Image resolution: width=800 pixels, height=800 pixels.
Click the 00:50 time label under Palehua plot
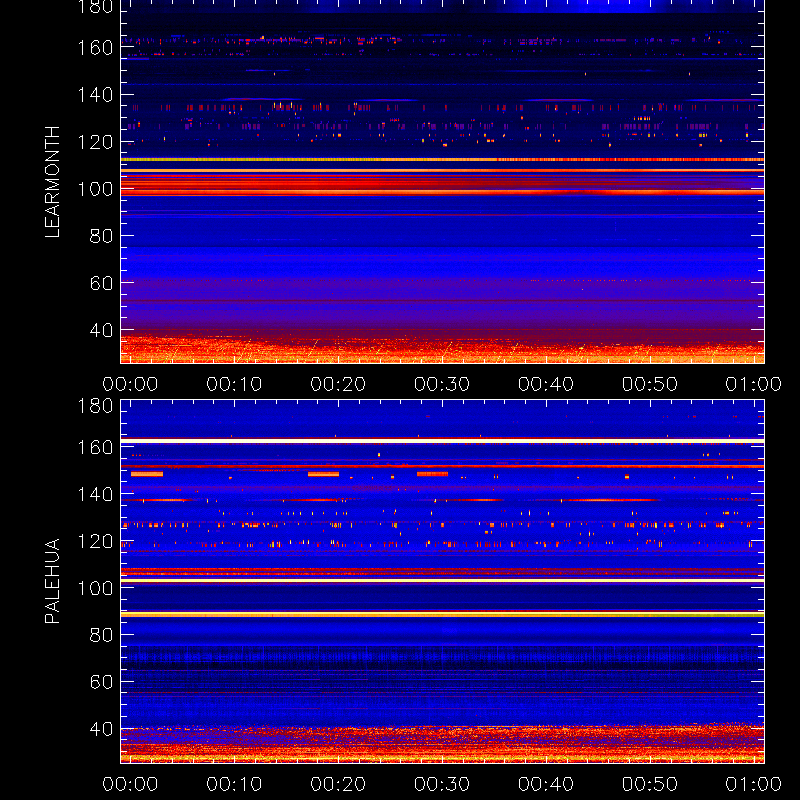pyautogui.click(x=649, y=784)
